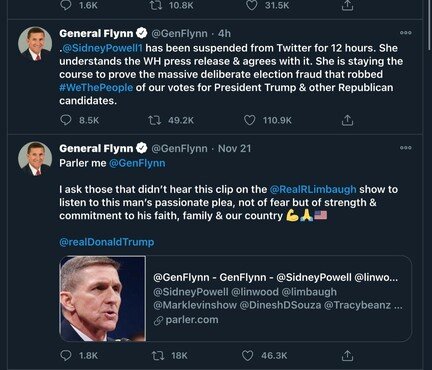
Task: Share the Parler me tweet
Action: click(347, 355)
